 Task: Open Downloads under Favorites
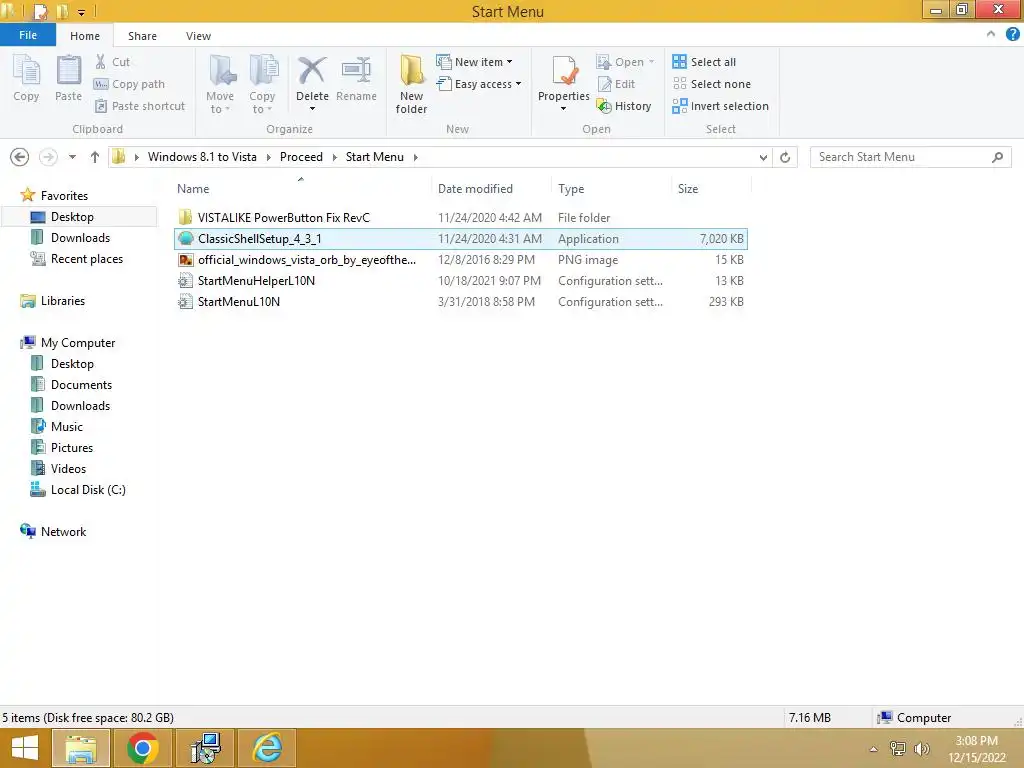tap(80, 238)
